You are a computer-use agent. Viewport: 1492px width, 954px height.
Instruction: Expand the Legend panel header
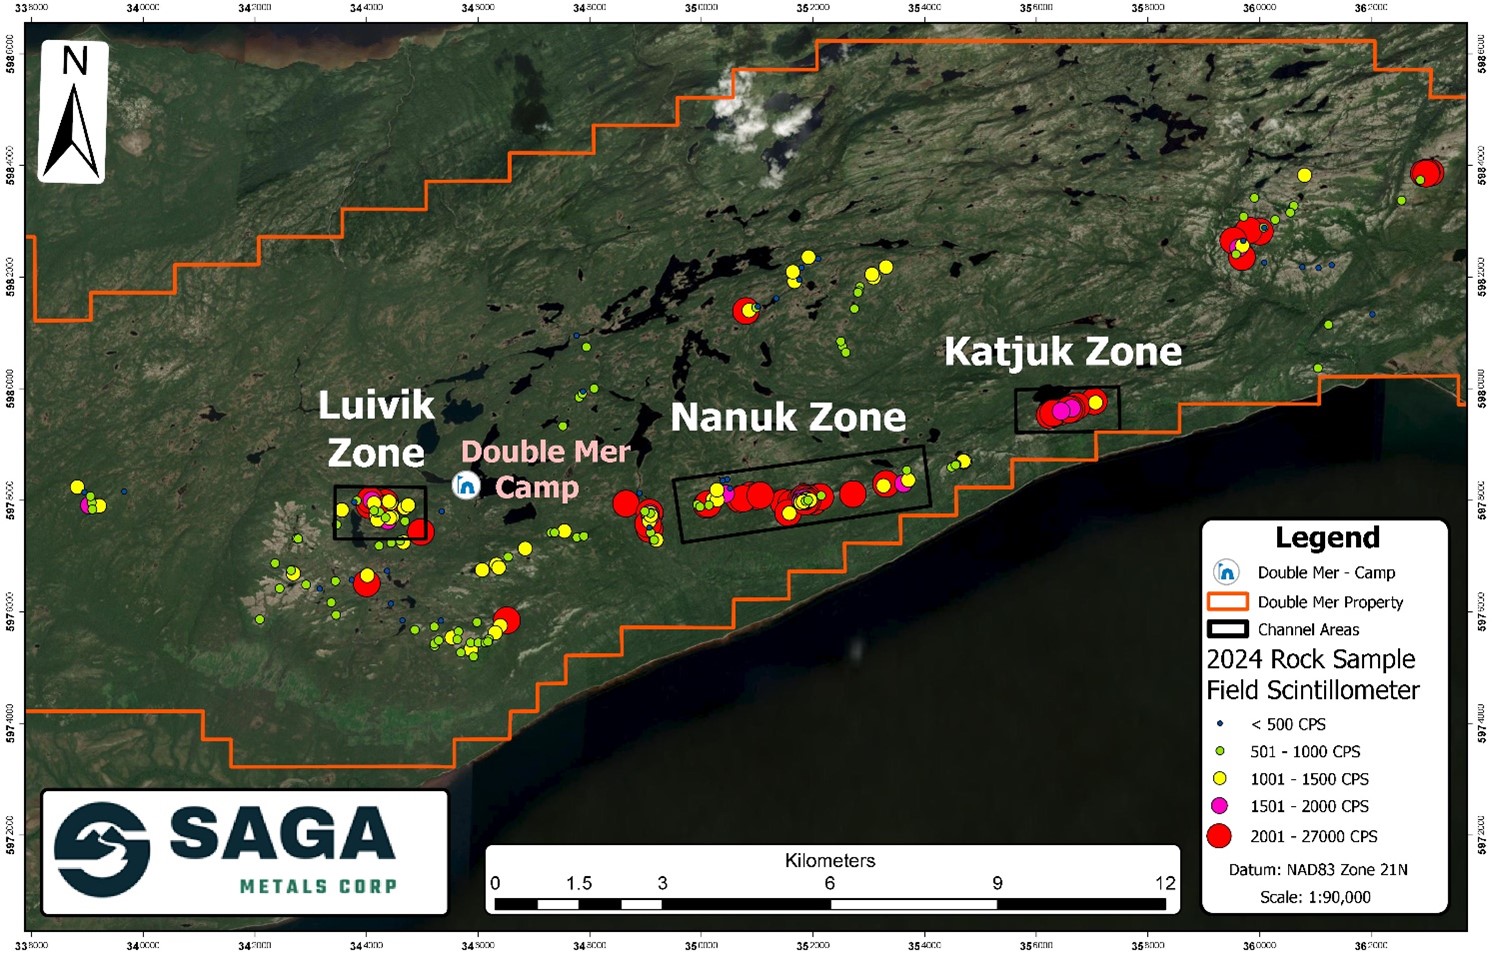(1327, 537)
